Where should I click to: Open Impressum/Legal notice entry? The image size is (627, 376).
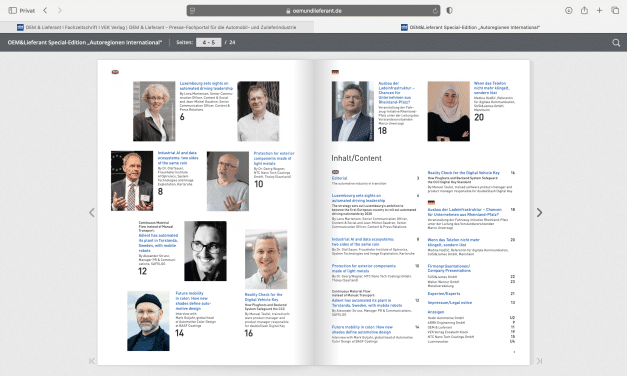(449, 303)
